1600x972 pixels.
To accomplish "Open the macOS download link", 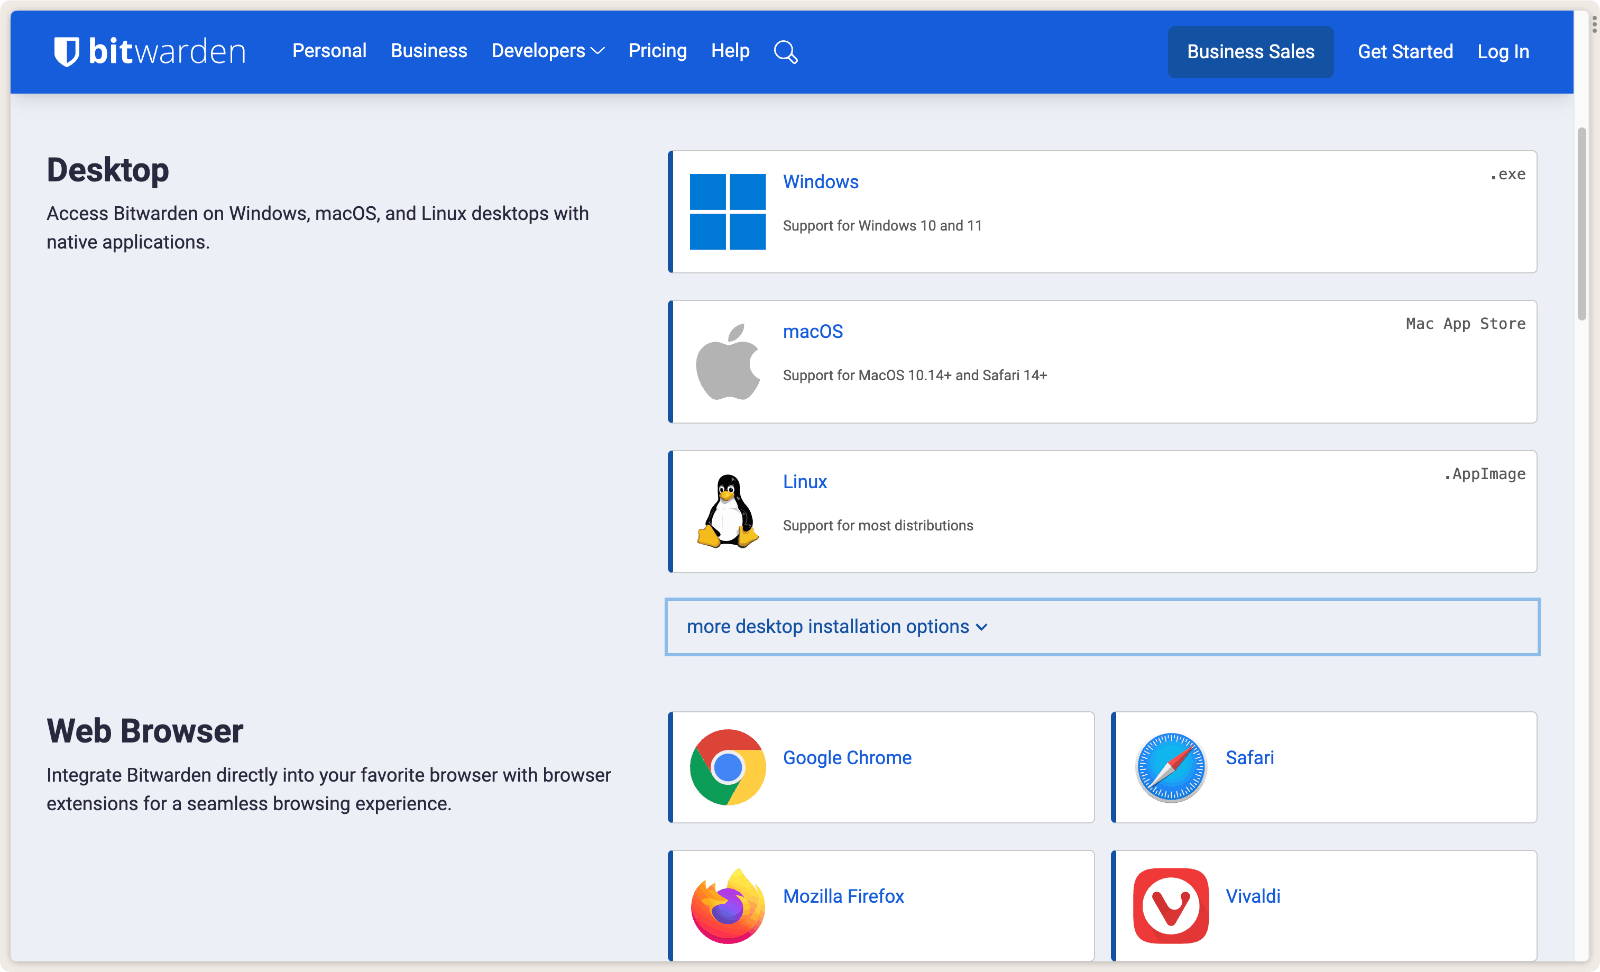I will pyautogui.click(x=813, y=332).
